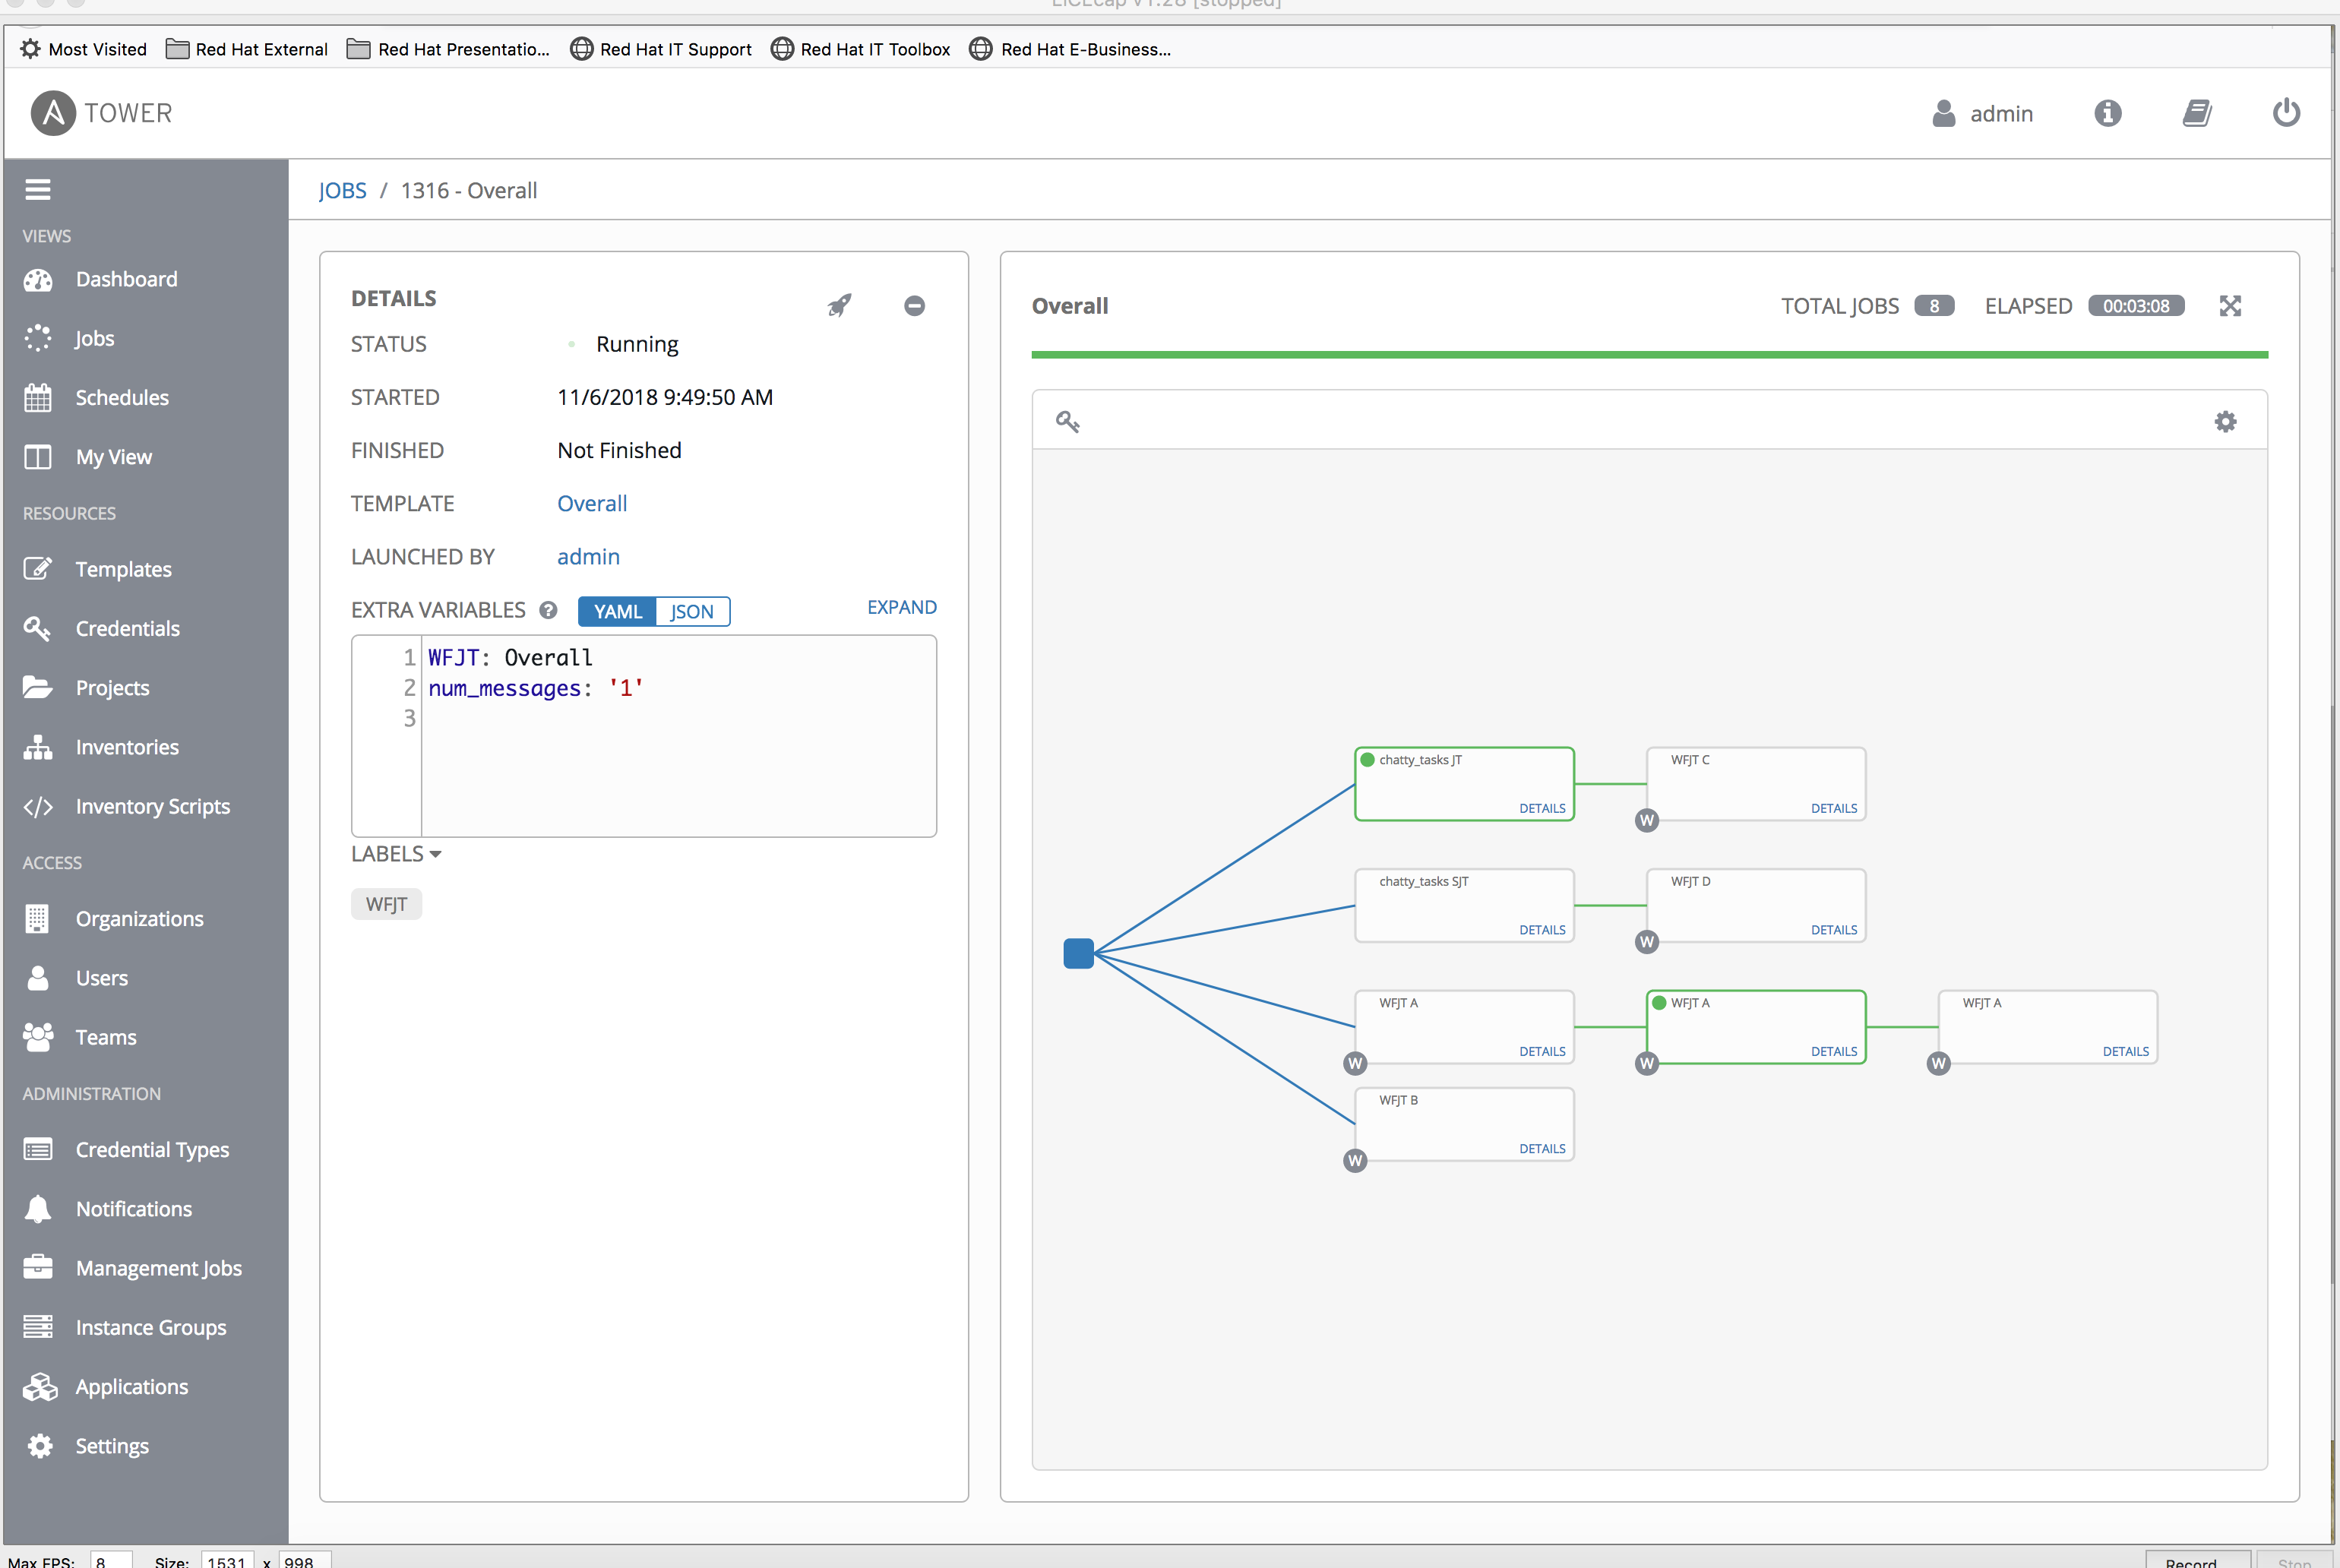The width and height of the screenshot is (2340, 1568).
Task: Select YAML extra variables format
Action: 617,612
